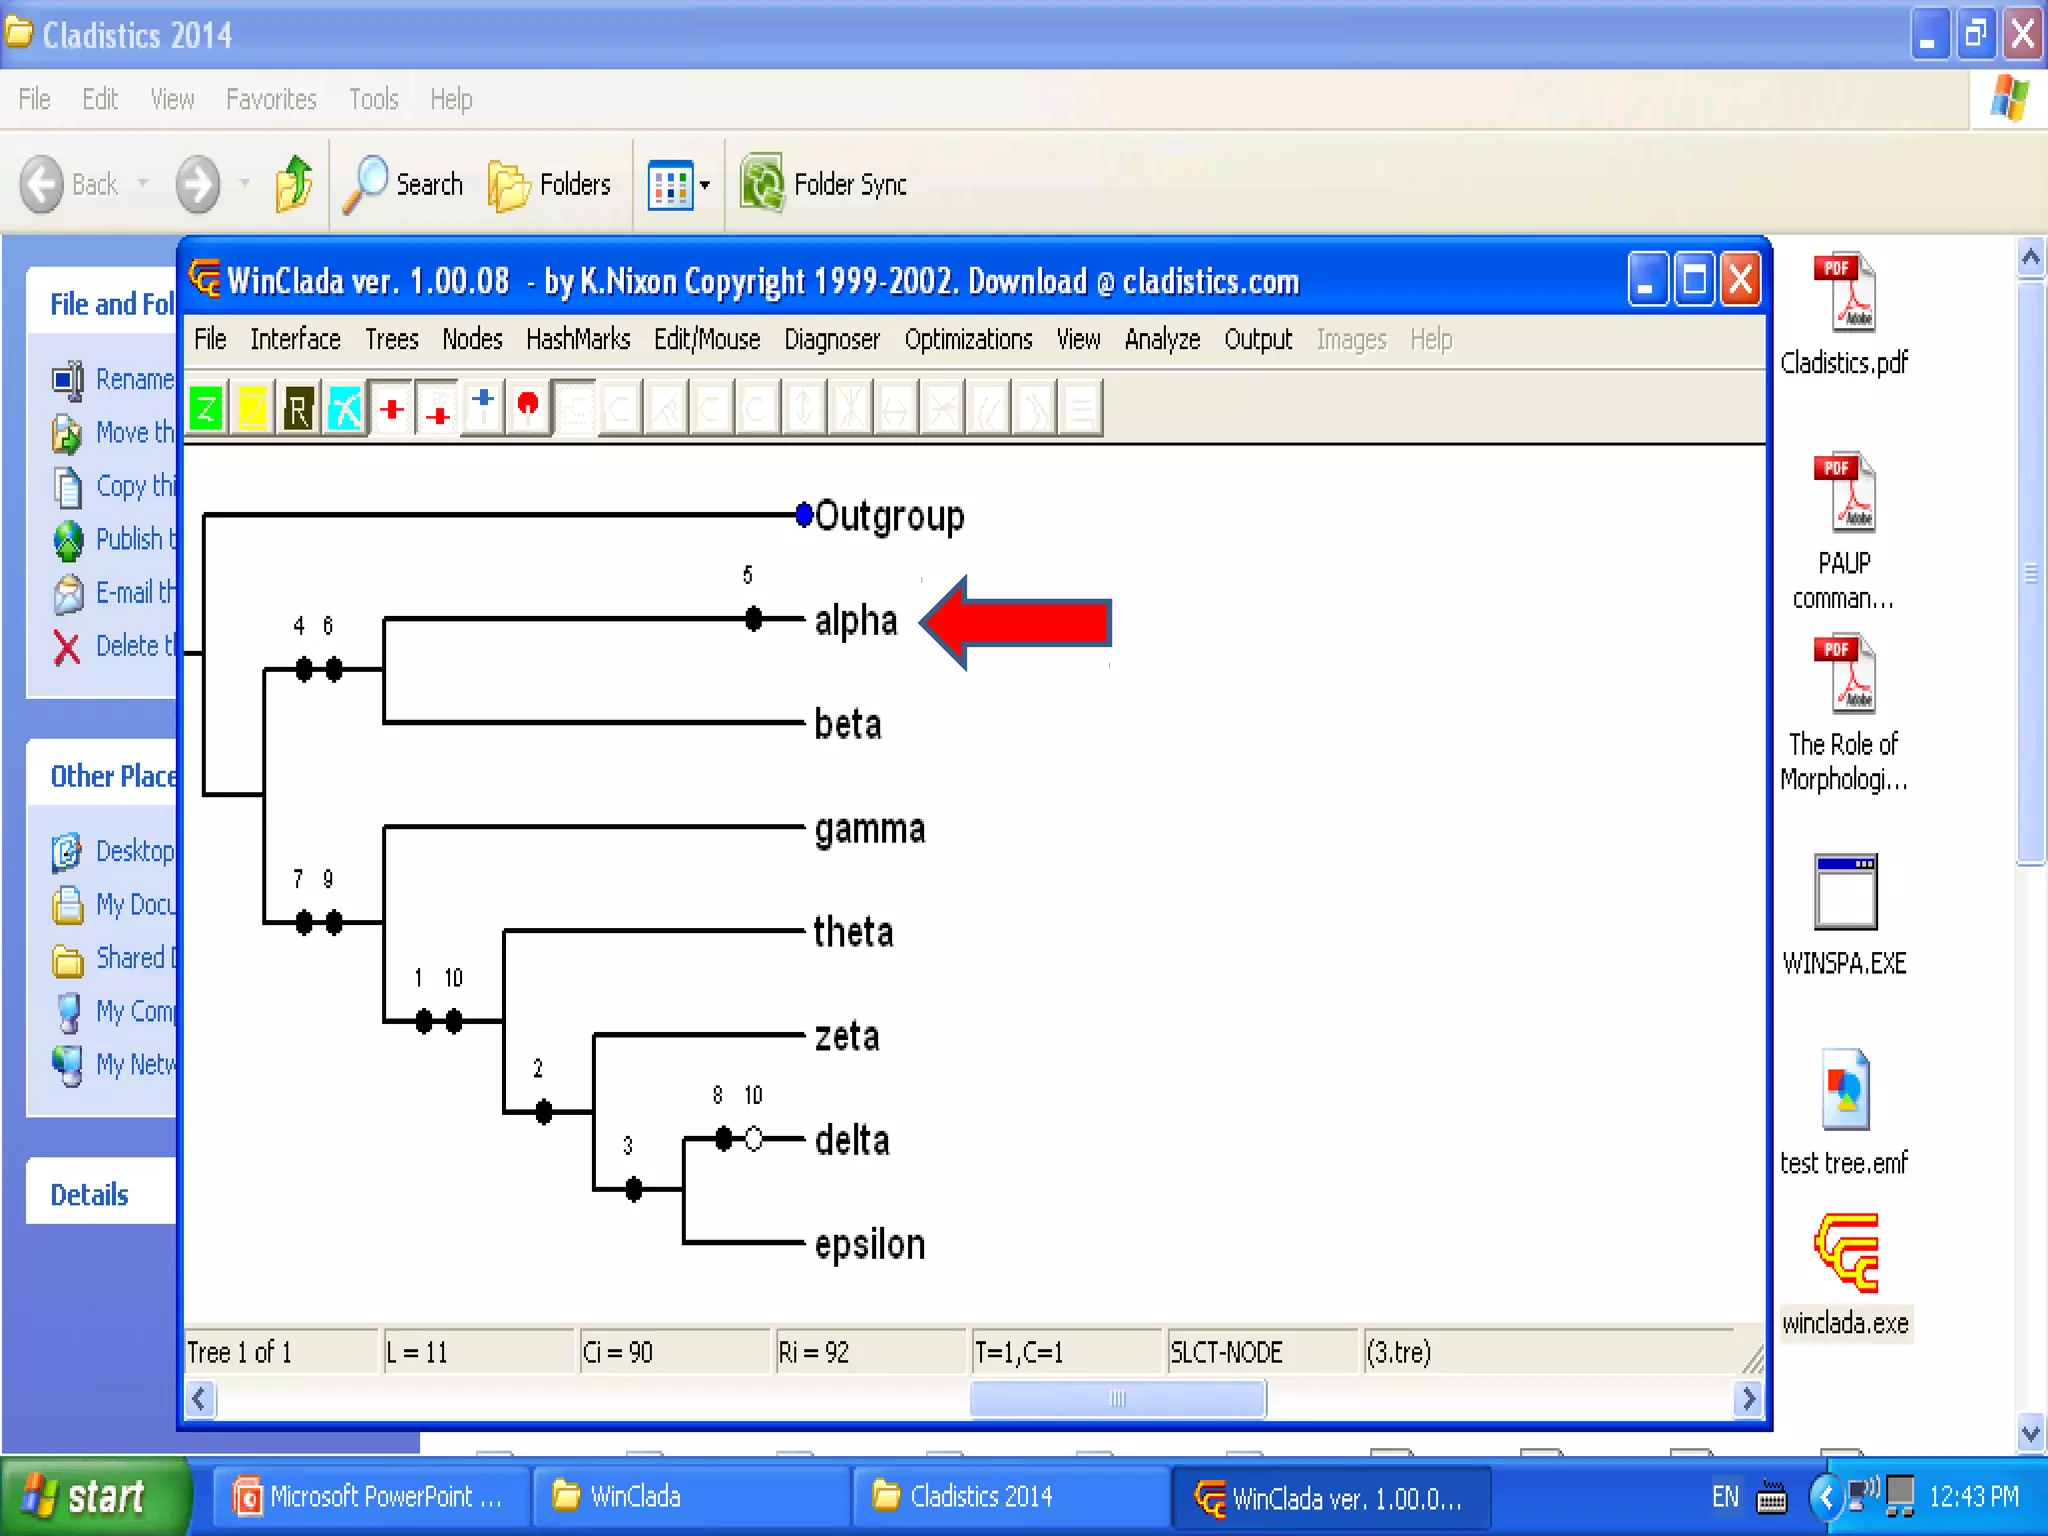Click the yellow Z toolbar icon
Viewport: 2048px width, 1536px height.
click(252, 409)
